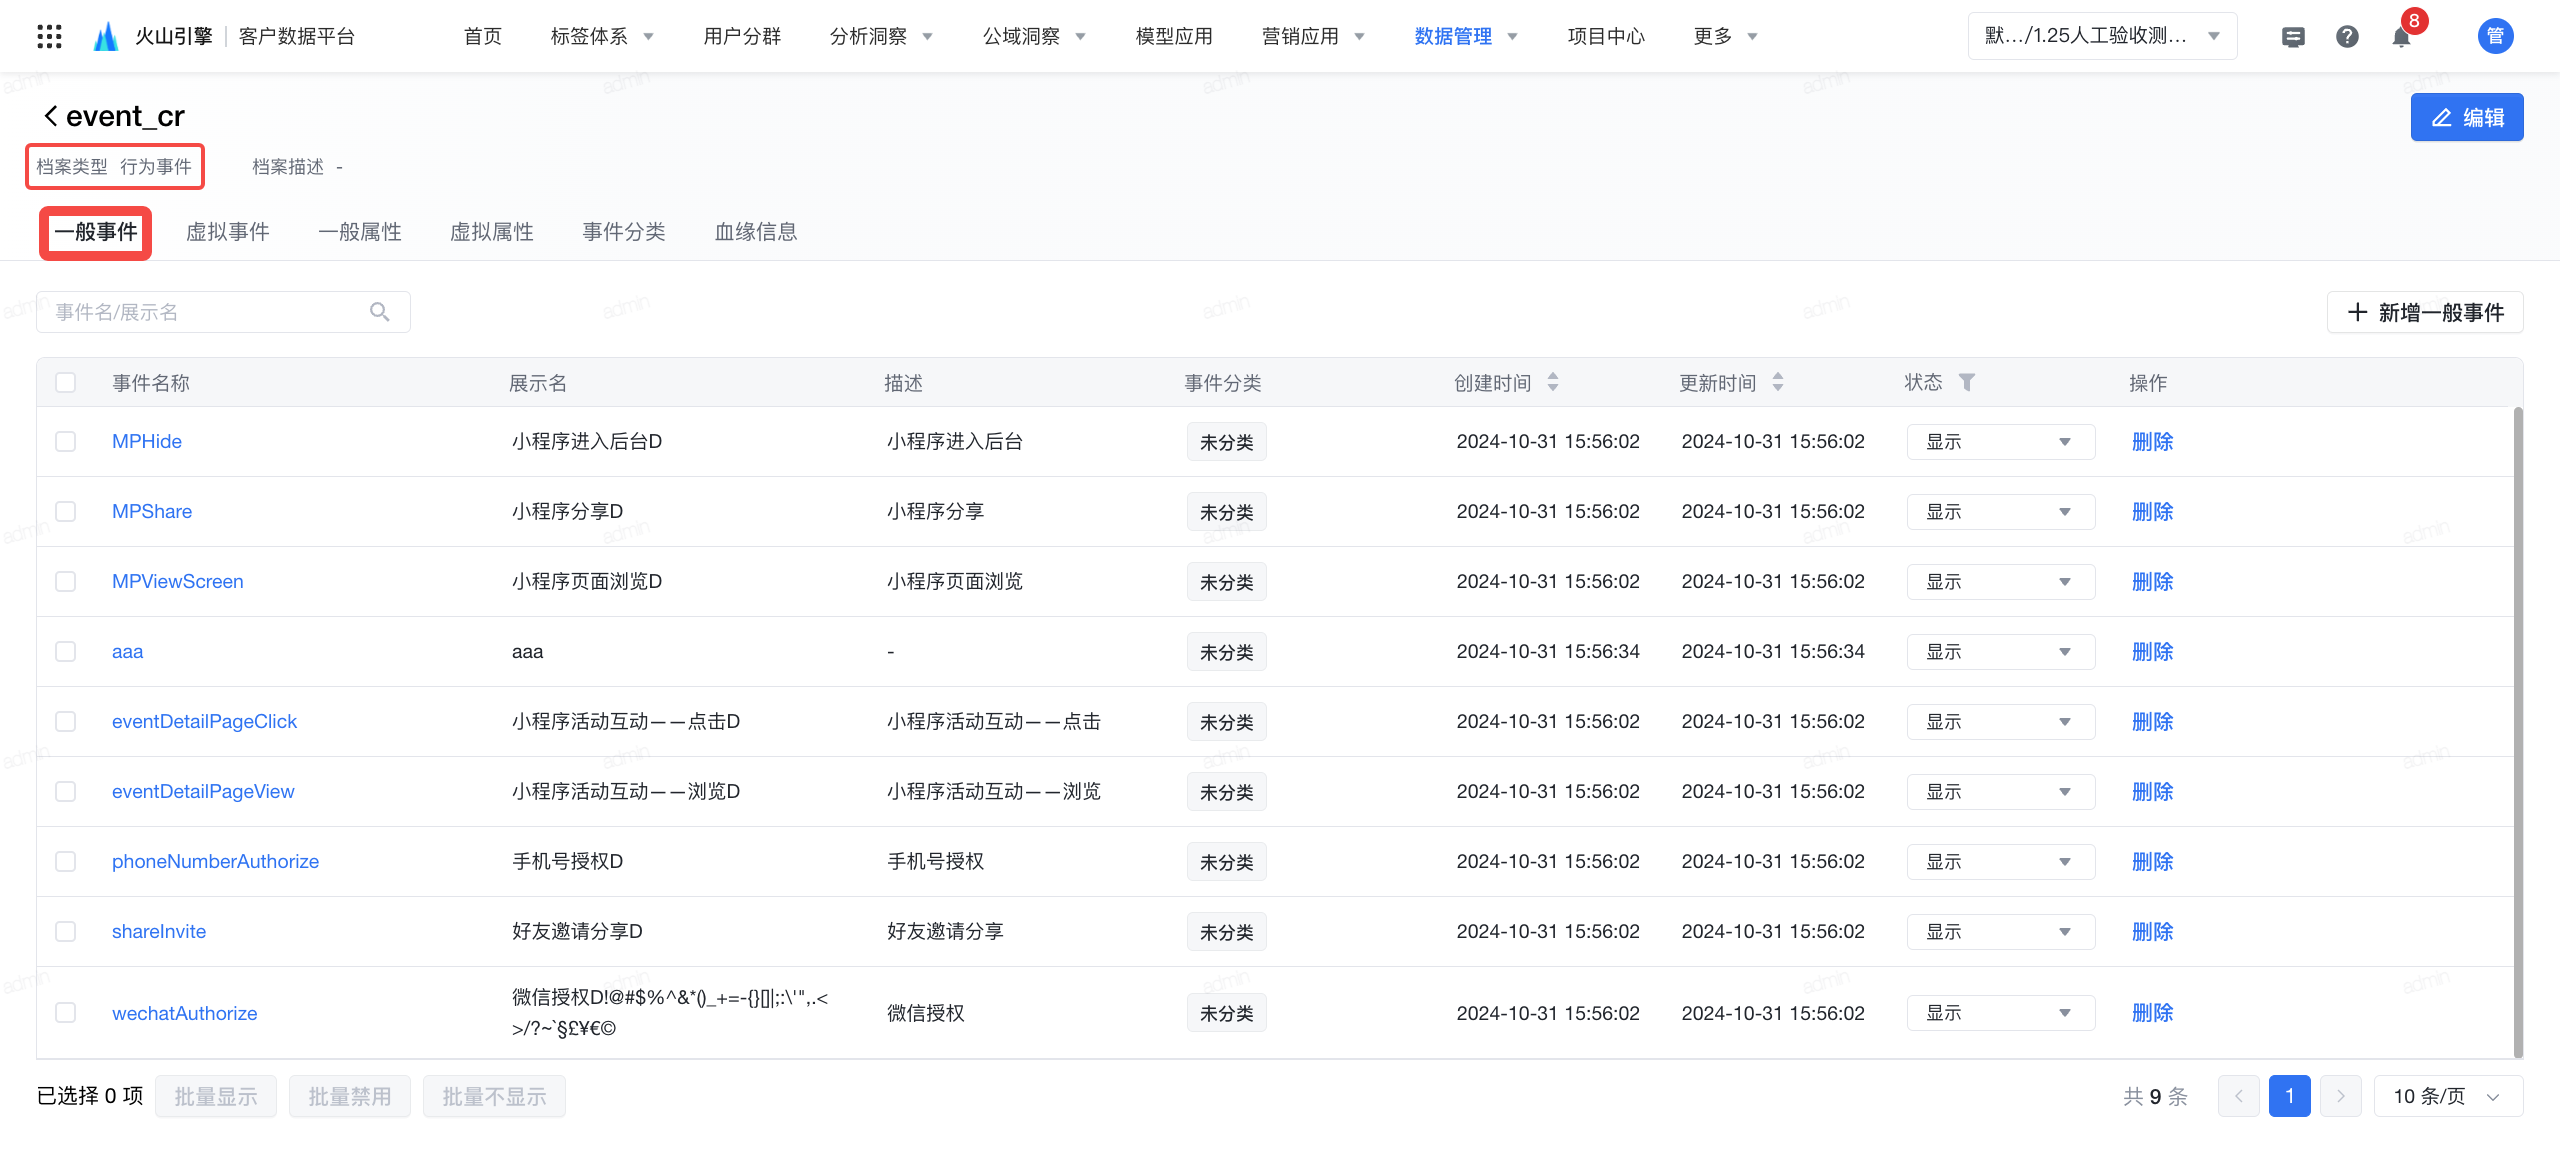2560x1156 pixels.
Task: Open the messages chat icon
Action: point(2293,37)
